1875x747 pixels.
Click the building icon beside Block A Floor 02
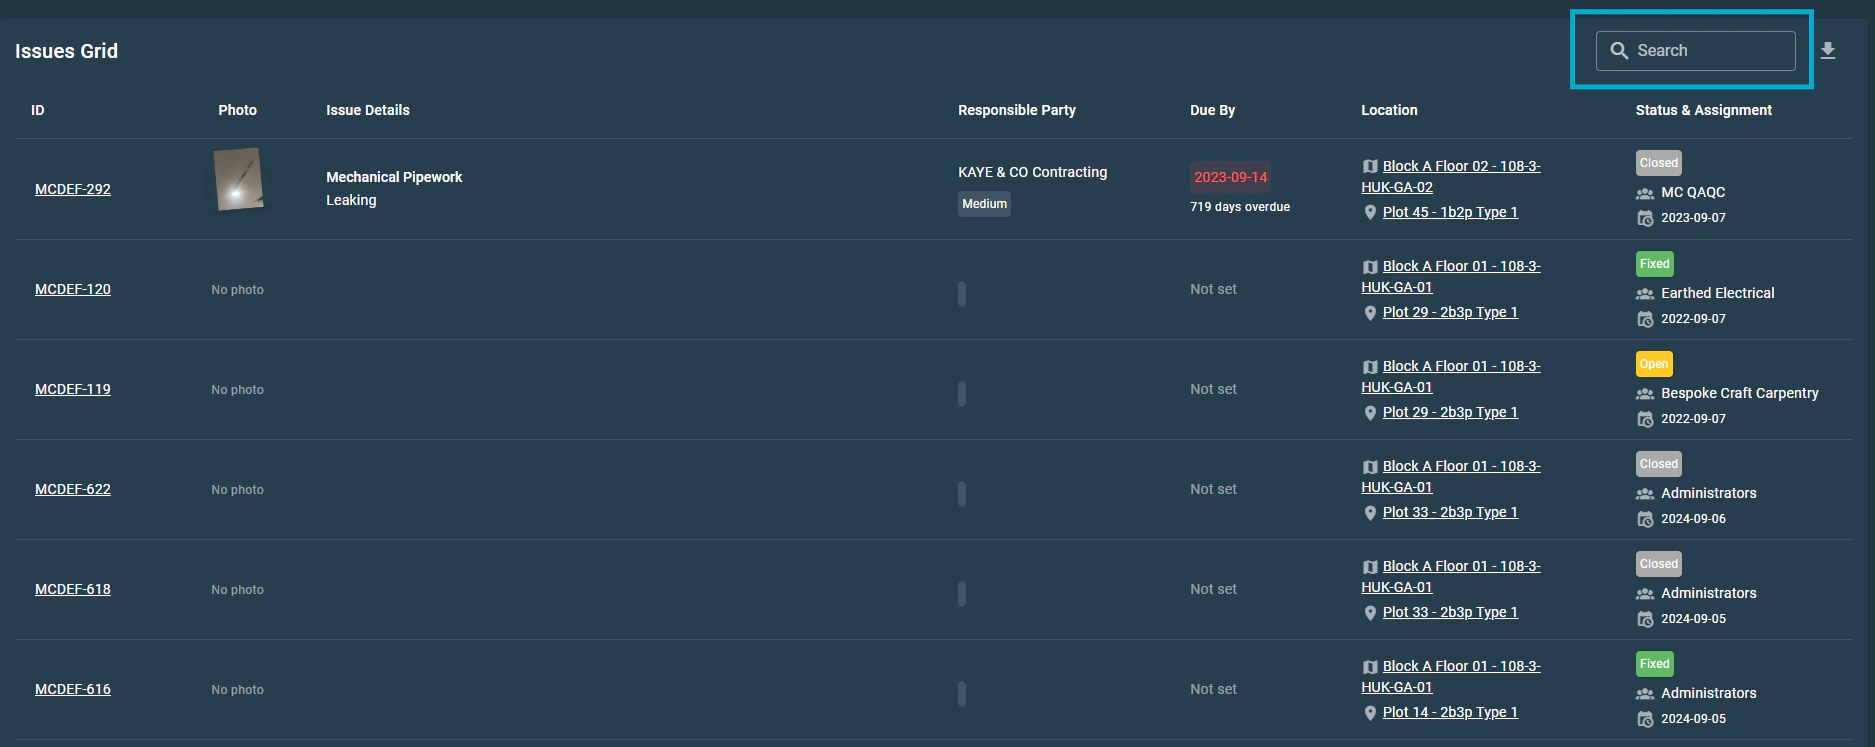(1370, 166)
